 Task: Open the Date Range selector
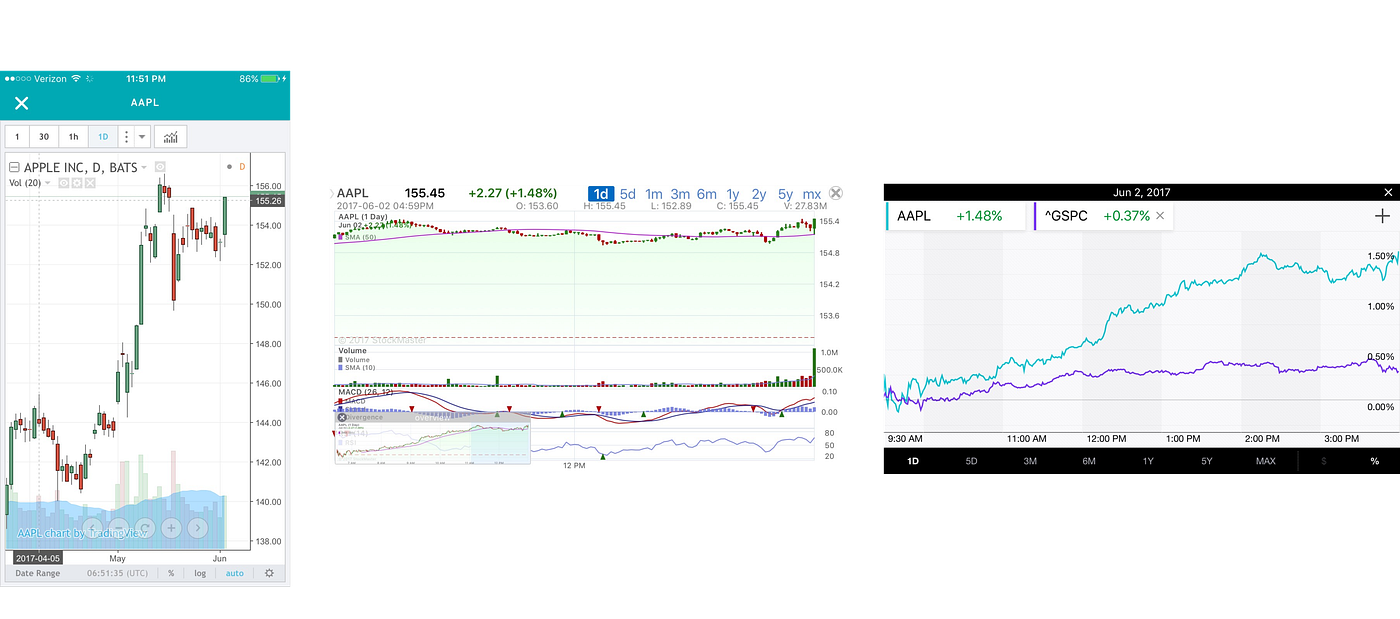[x=37, y=573]
